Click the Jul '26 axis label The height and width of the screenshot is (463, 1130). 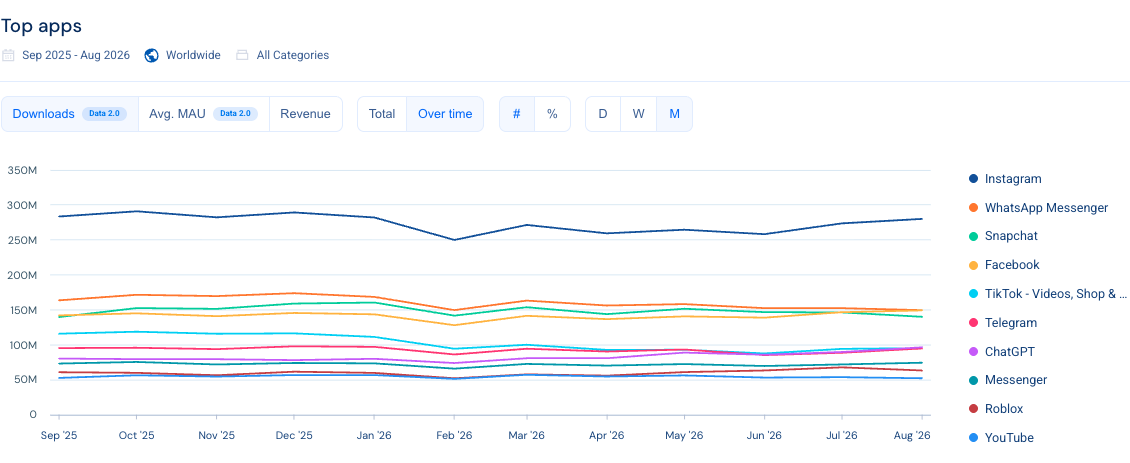tap(843, 436)
